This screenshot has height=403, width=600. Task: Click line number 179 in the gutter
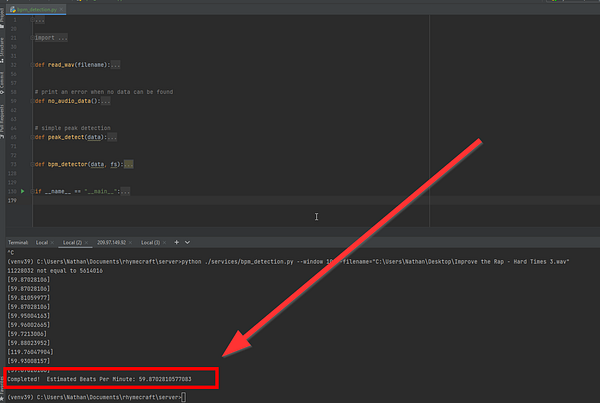12,200
